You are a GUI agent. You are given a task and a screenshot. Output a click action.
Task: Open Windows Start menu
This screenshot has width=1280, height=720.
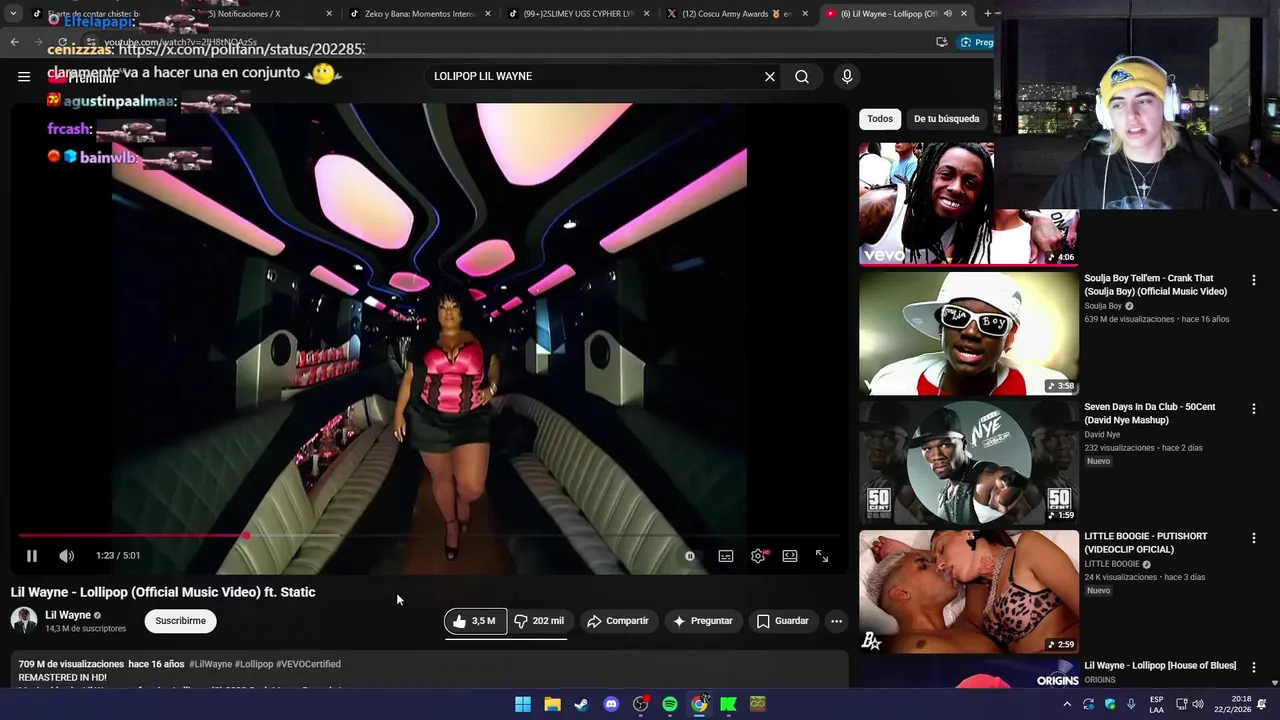point(523,704)
